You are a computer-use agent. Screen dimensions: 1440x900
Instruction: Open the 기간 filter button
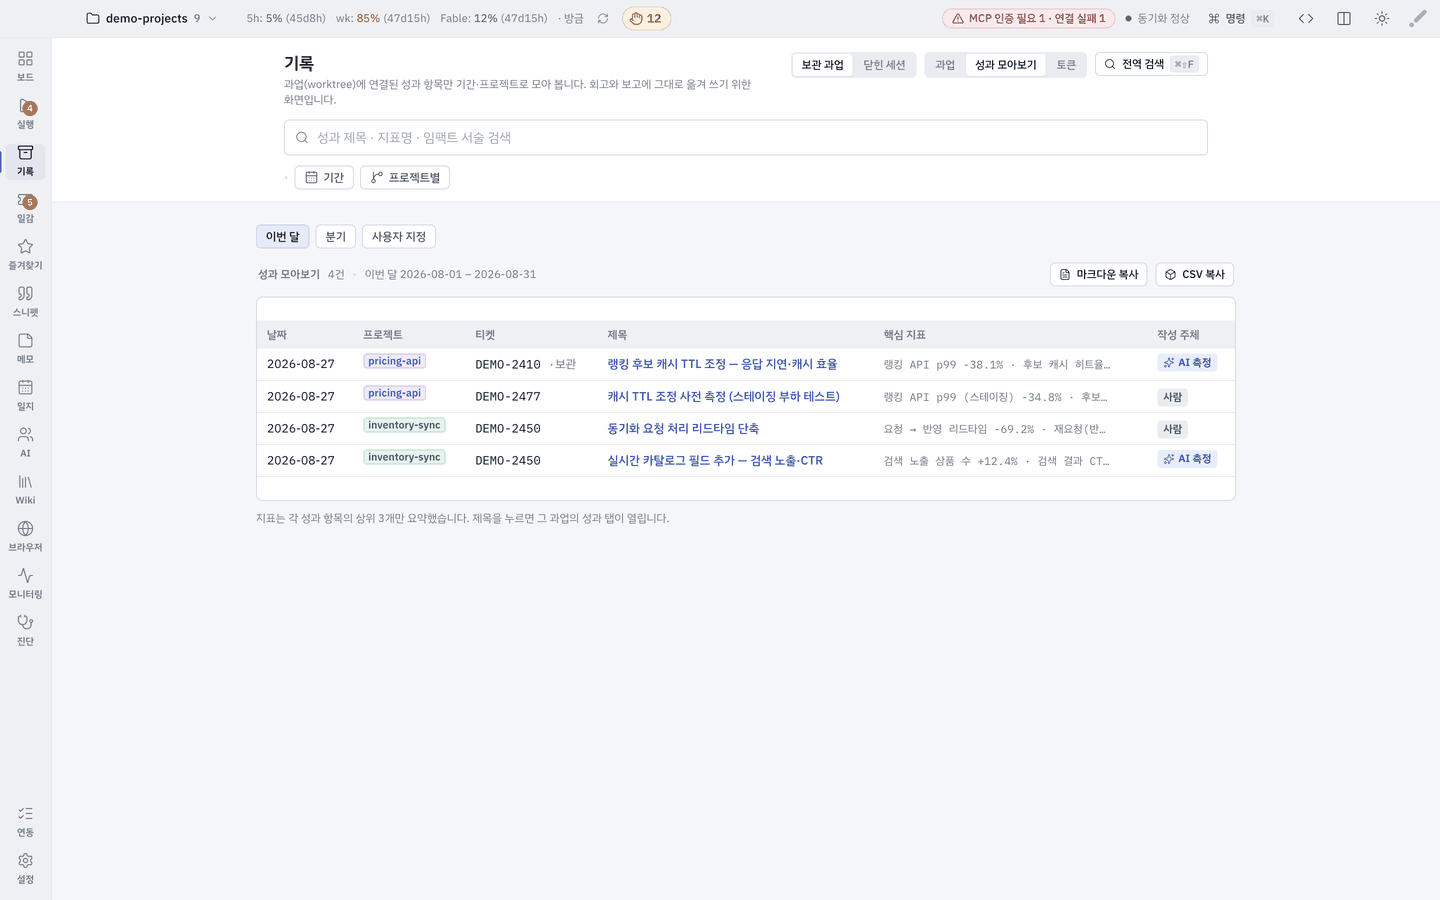pos(324,177)
